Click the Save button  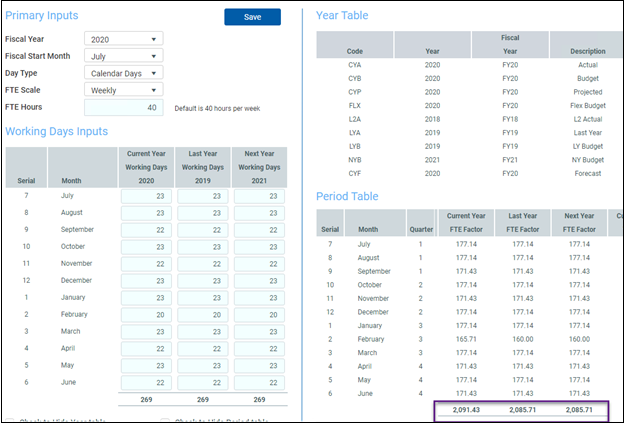252,17
